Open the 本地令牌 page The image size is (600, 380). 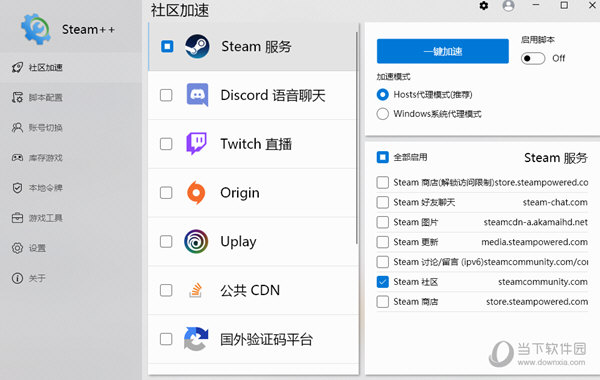(71, 188)
